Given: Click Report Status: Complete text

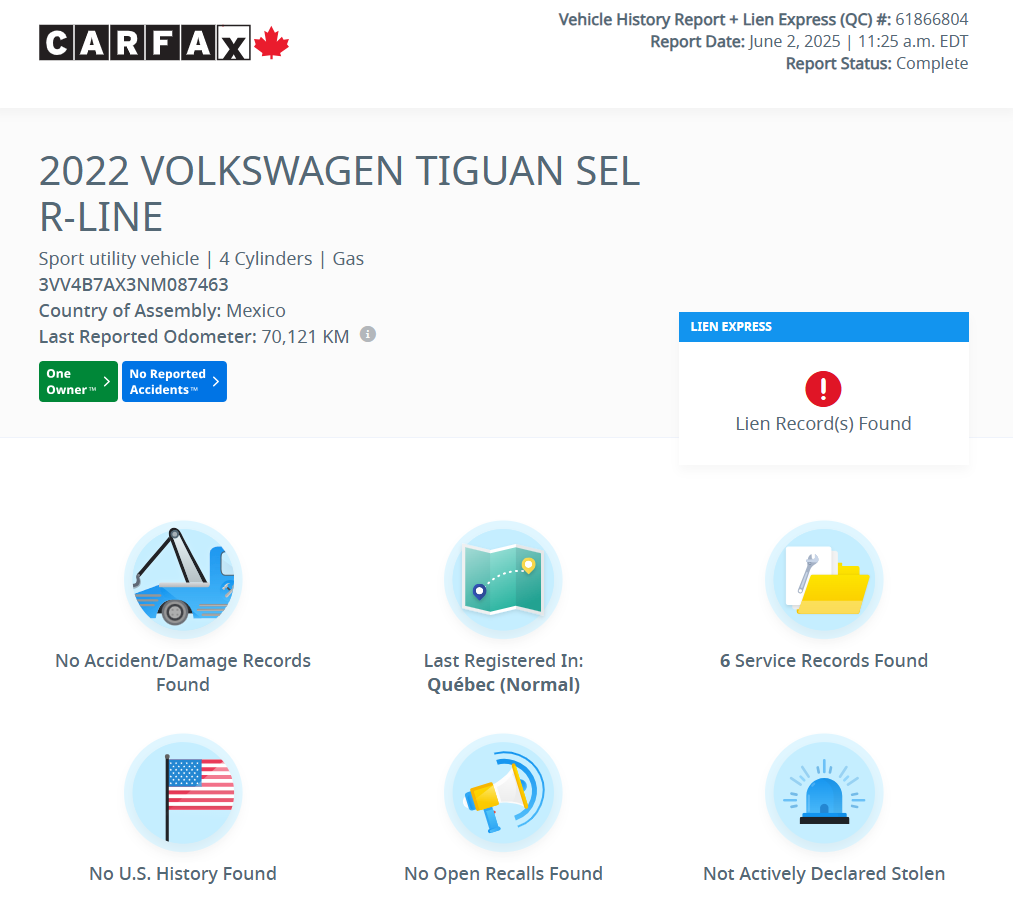Looking at the screenshot, I should [877, 63].
